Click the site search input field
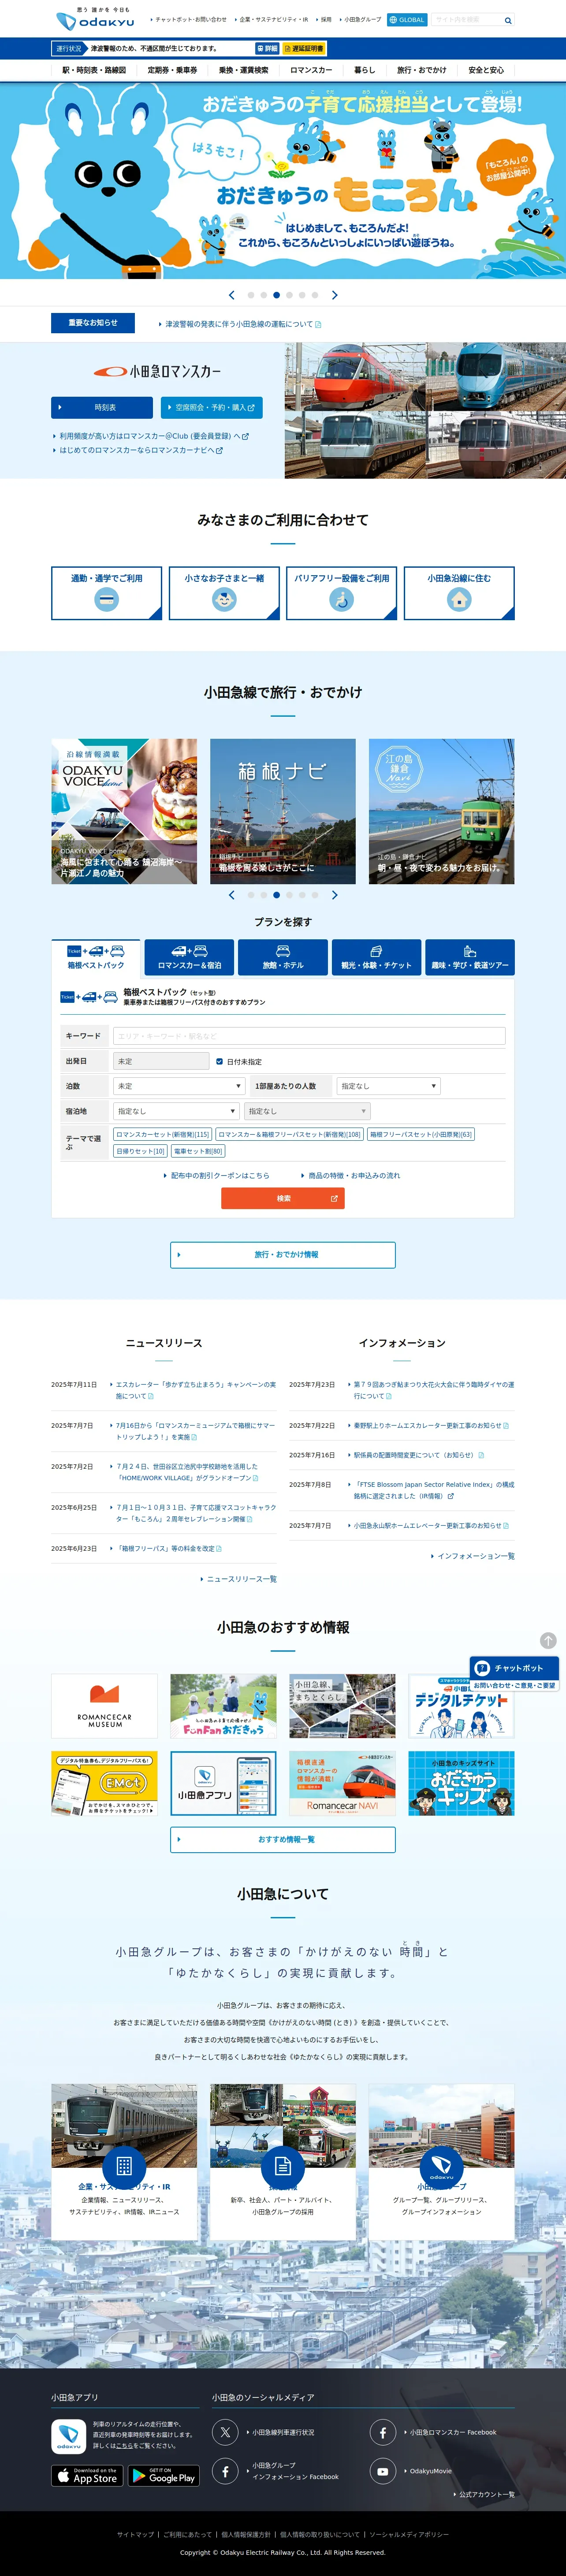The image size is (566, 2576). (x=466, y=20)
